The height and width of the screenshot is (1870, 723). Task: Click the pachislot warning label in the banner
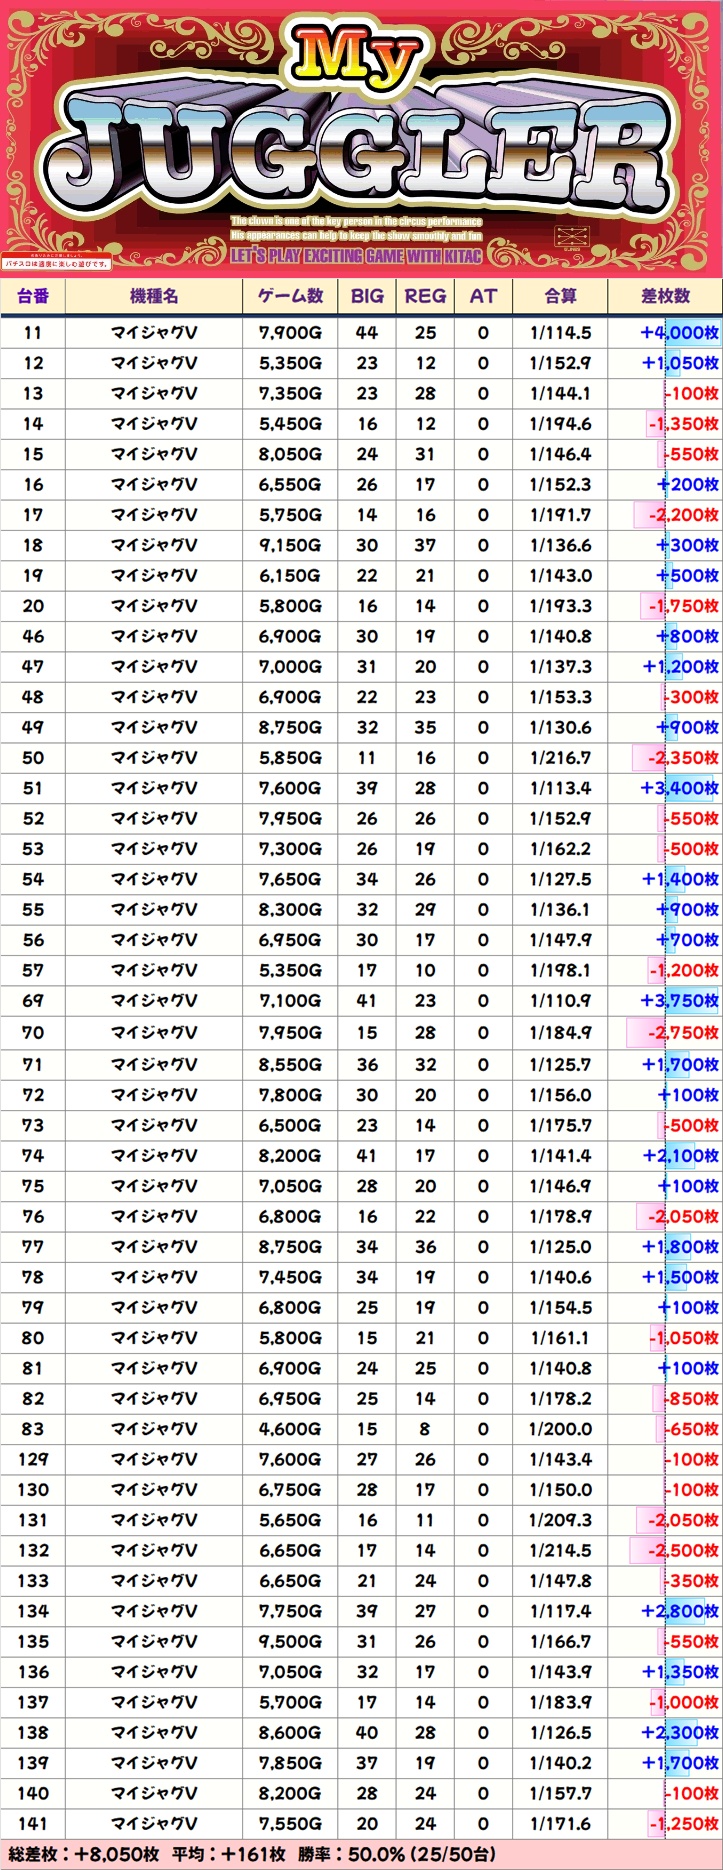point(56,263)
